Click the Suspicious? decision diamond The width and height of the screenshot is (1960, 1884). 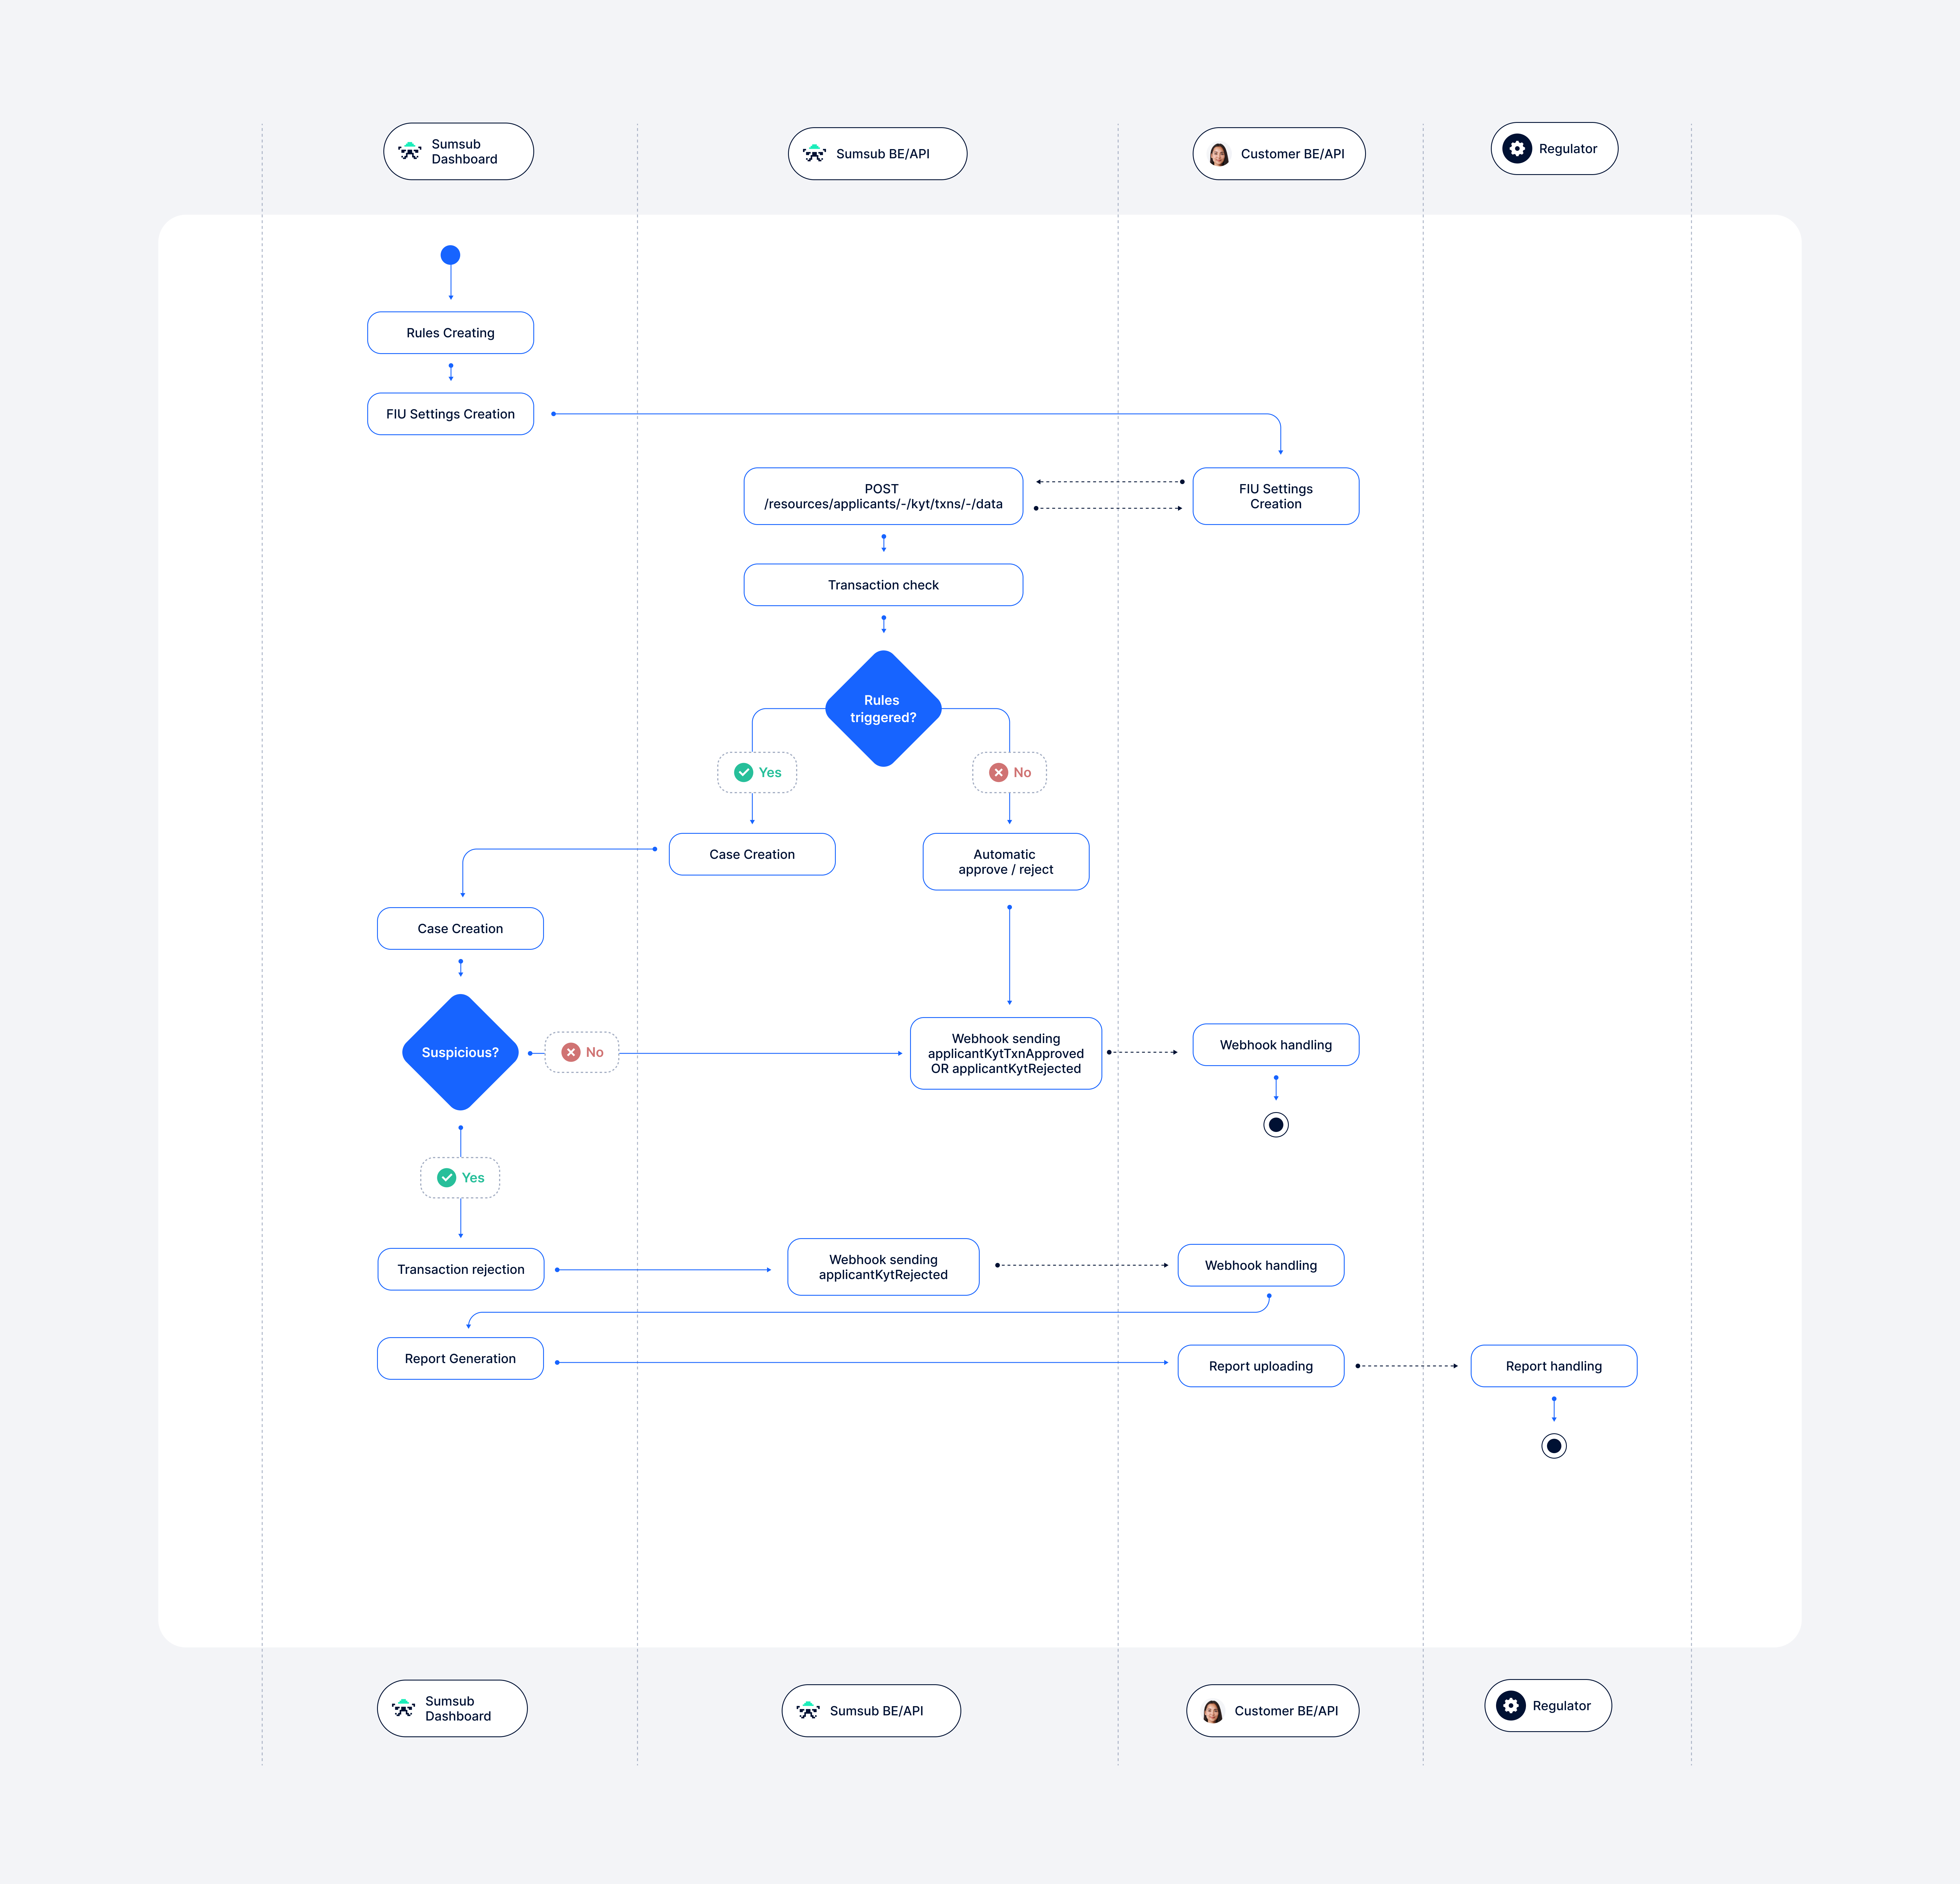(x=460, y=1052)
